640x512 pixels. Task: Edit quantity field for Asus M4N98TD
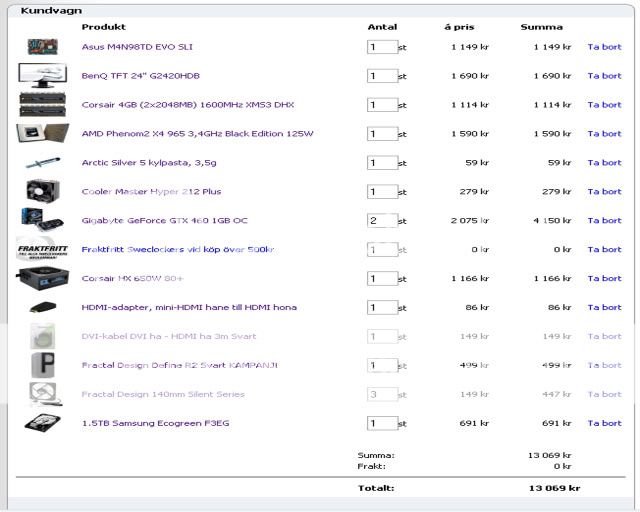pos(382,47)
